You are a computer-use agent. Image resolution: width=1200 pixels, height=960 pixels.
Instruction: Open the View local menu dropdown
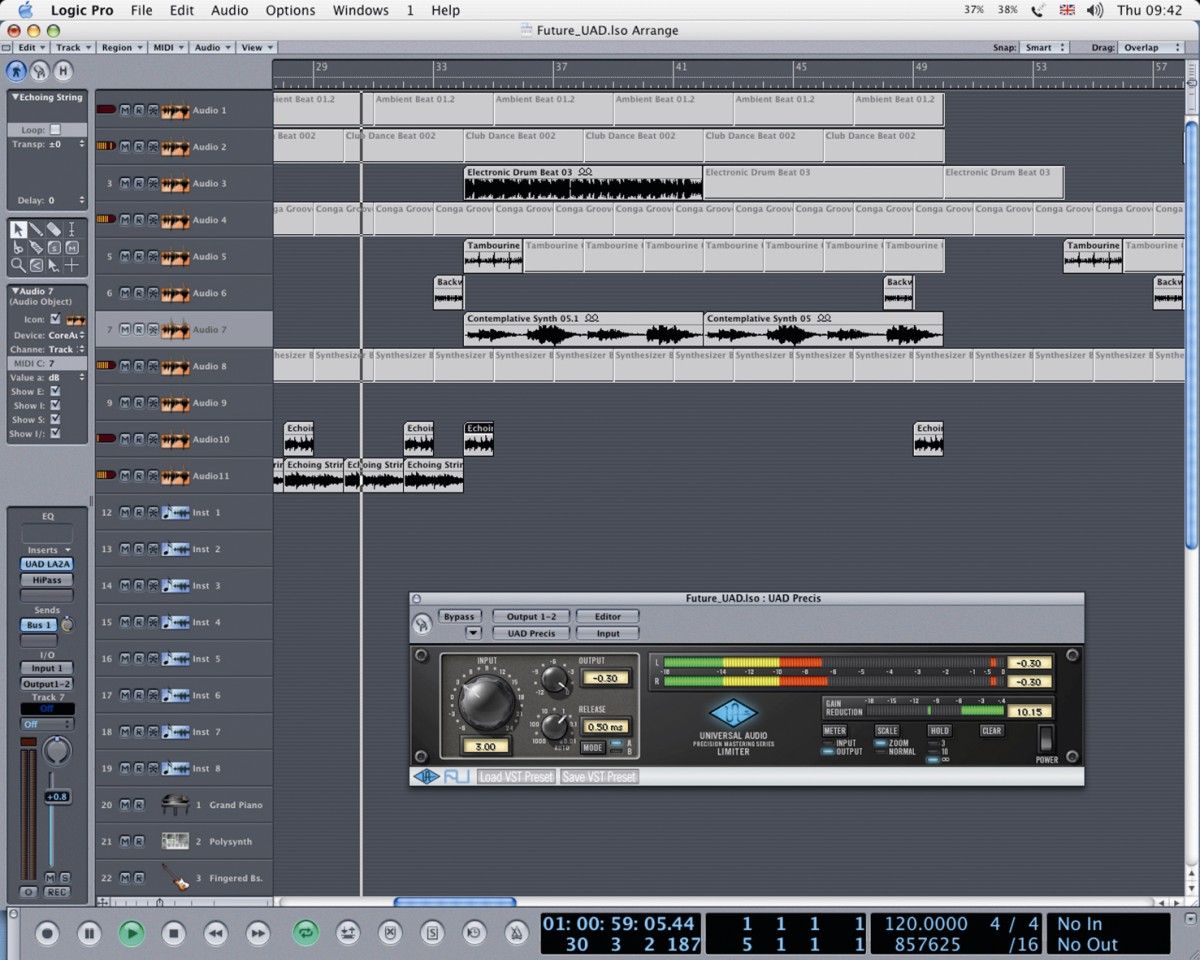(257, 47)
